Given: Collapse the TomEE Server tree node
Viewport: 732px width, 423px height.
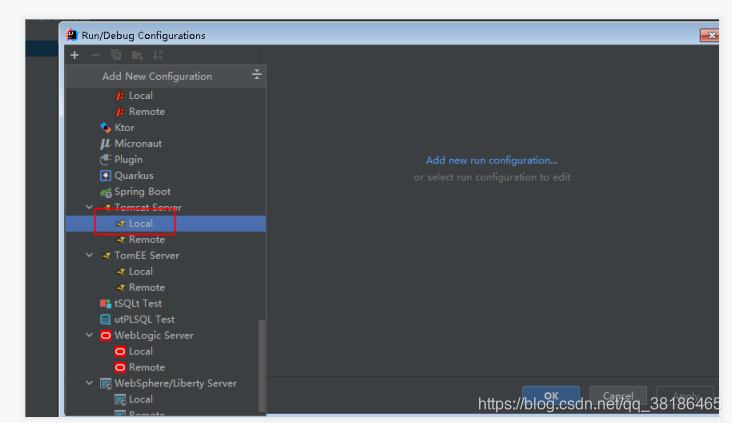Looking at the screenshot, I should tap(89, 255).
